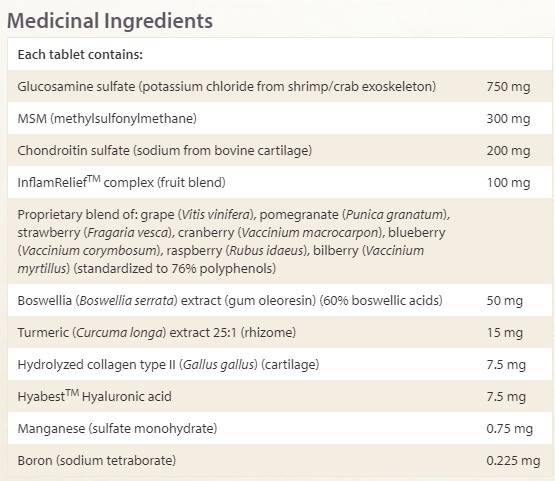Click the Vitis vinifera italic text

216,214
